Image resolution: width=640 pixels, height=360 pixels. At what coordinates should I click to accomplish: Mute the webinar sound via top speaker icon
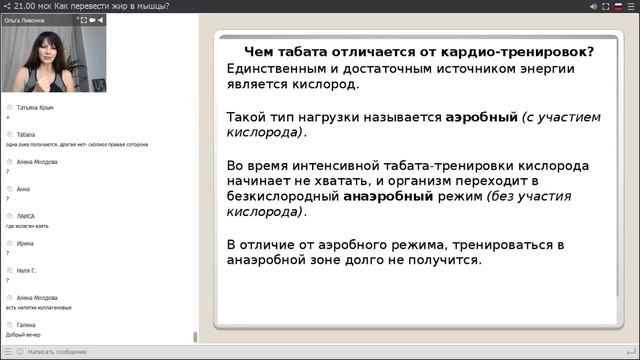[x=593, y=7]
